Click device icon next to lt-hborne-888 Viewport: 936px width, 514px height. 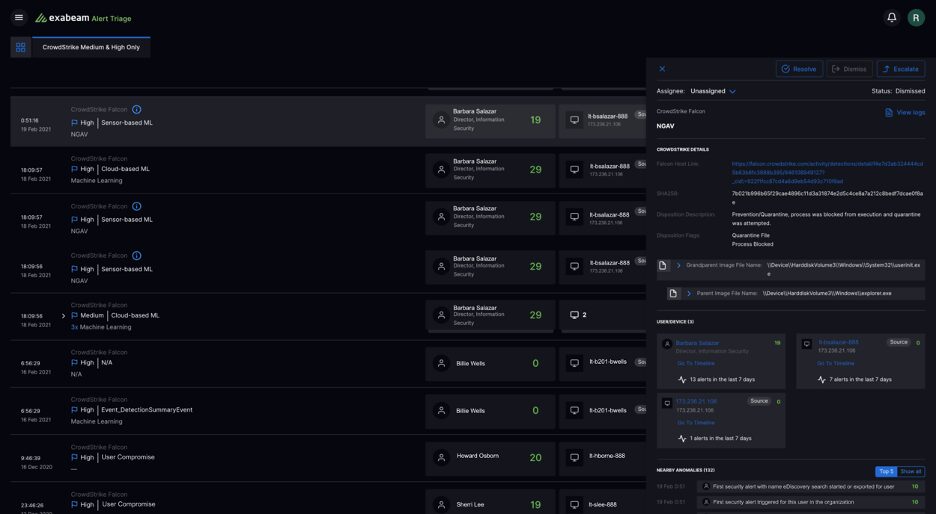tap(574, 457)
